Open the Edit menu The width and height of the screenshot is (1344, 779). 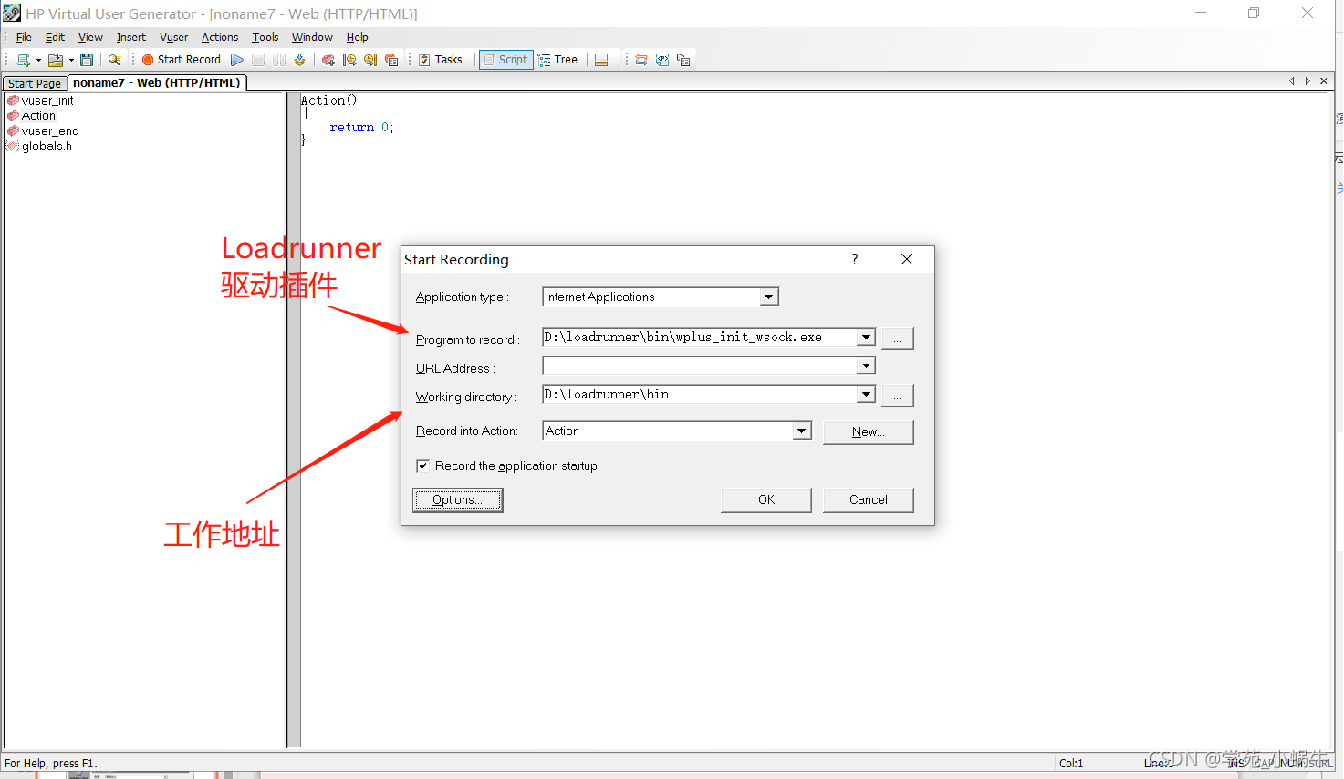pyautogui.click(x=55, y=37)
